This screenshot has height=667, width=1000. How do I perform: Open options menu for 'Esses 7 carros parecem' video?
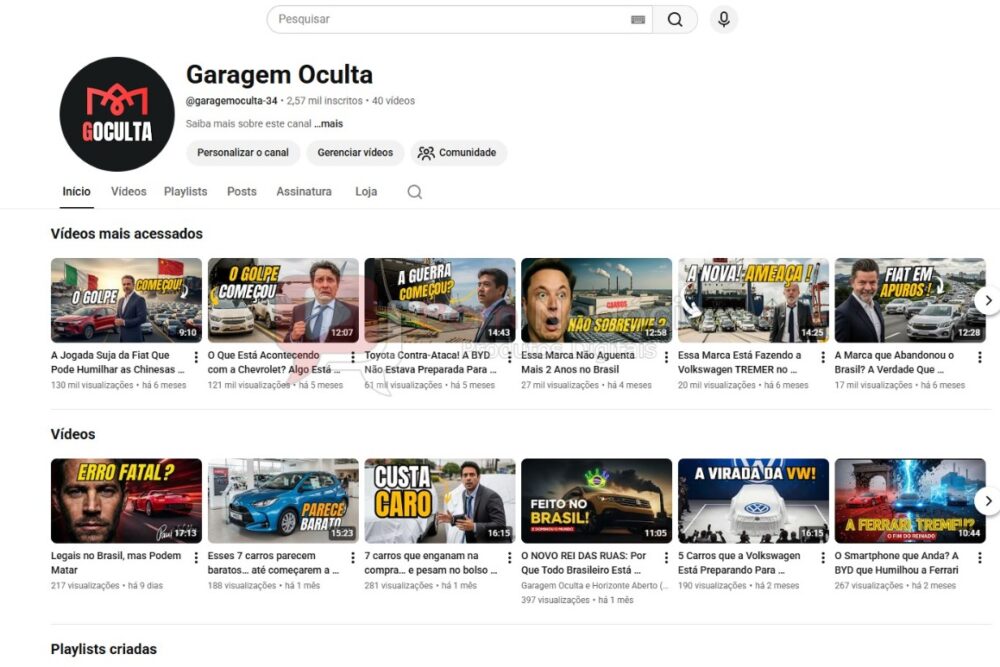[353, 557]
